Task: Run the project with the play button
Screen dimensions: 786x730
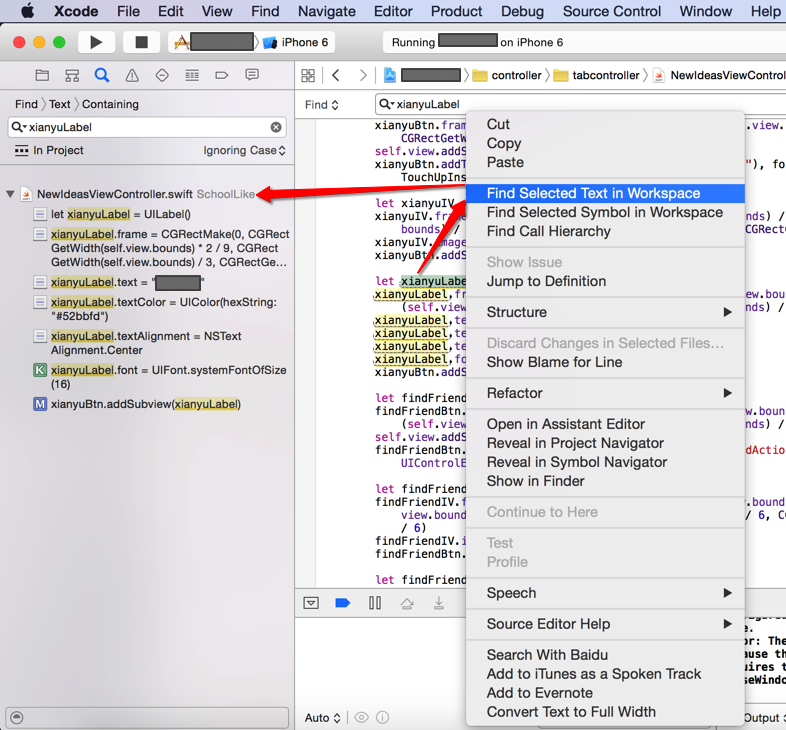Action: [96, 42]
